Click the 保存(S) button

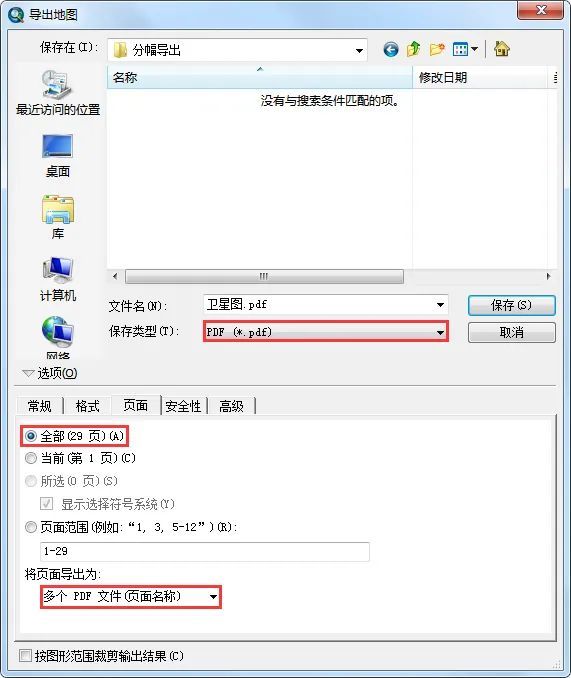click(x=511, y=305)
